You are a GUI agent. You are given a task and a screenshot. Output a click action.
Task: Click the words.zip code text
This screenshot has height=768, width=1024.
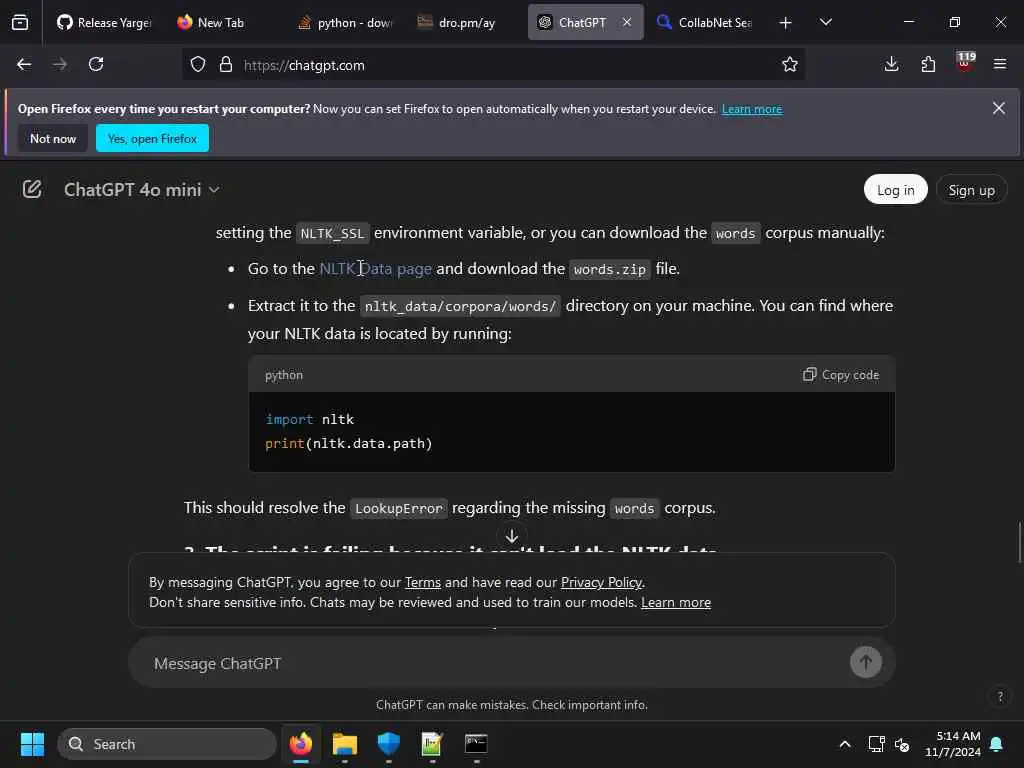pos(609,269)
